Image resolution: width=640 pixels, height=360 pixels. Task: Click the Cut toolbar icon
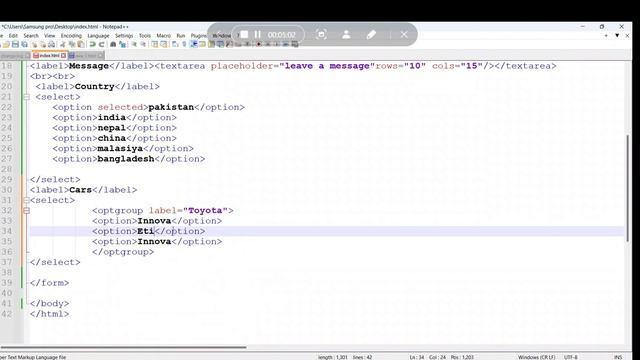tap(63, 44)
